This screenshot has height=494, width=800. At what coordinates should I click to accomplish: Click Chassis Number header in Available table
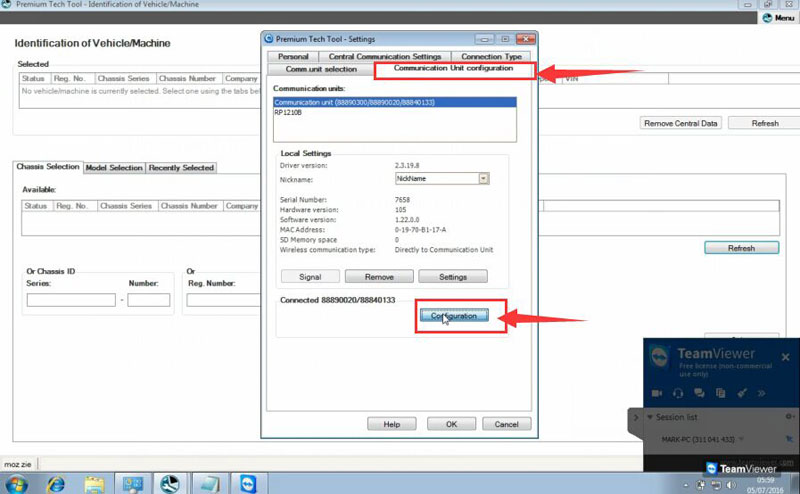point(189,206)
